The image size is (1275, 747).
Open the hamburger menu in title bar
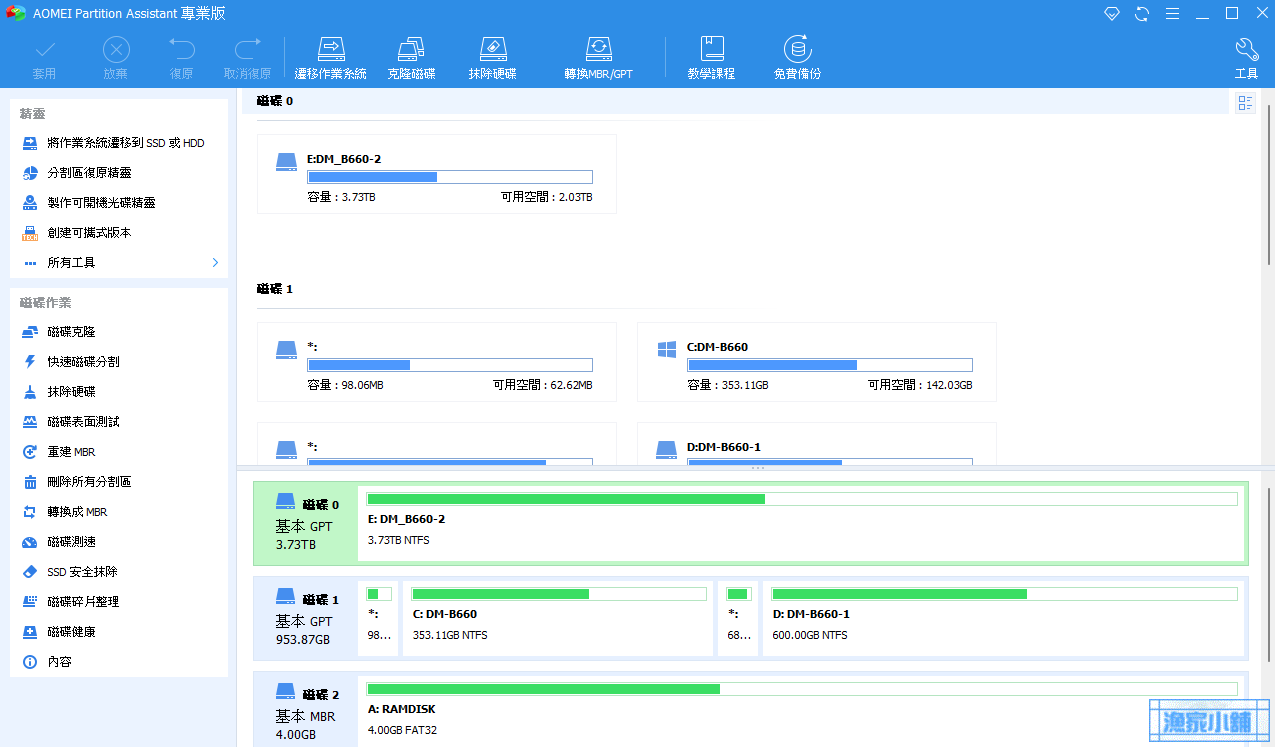1173,13
